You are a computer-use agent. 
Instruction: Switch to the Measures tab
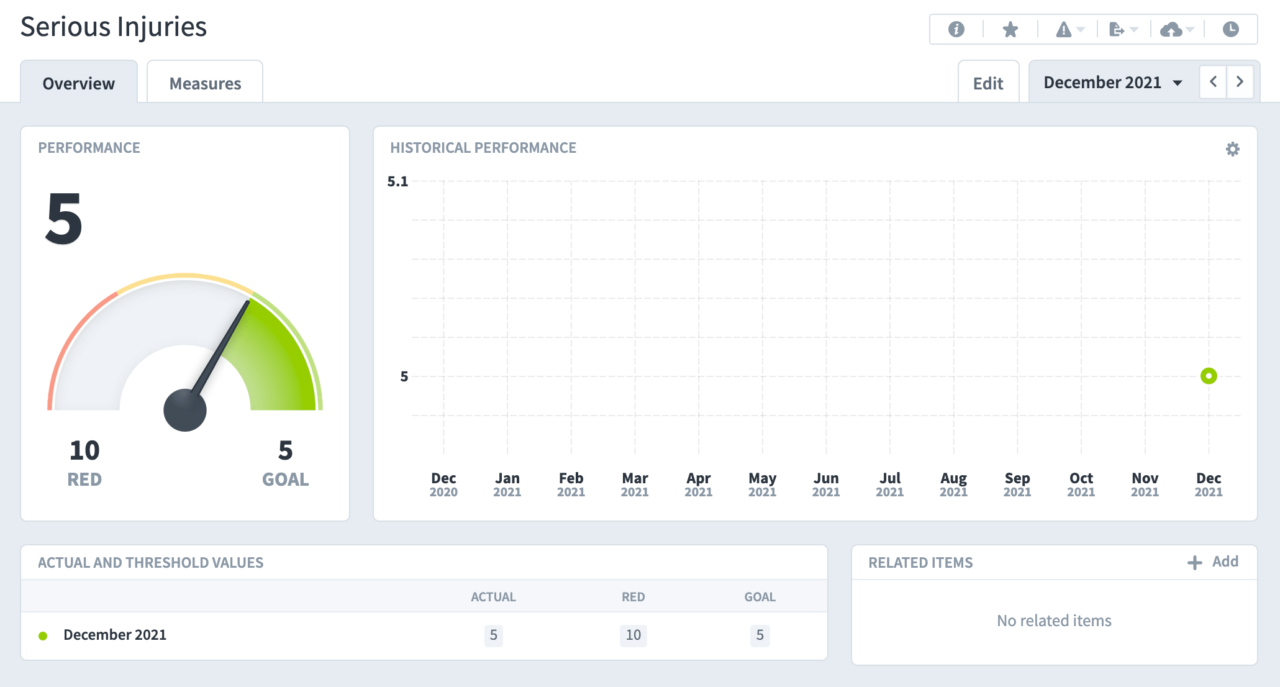204,83
